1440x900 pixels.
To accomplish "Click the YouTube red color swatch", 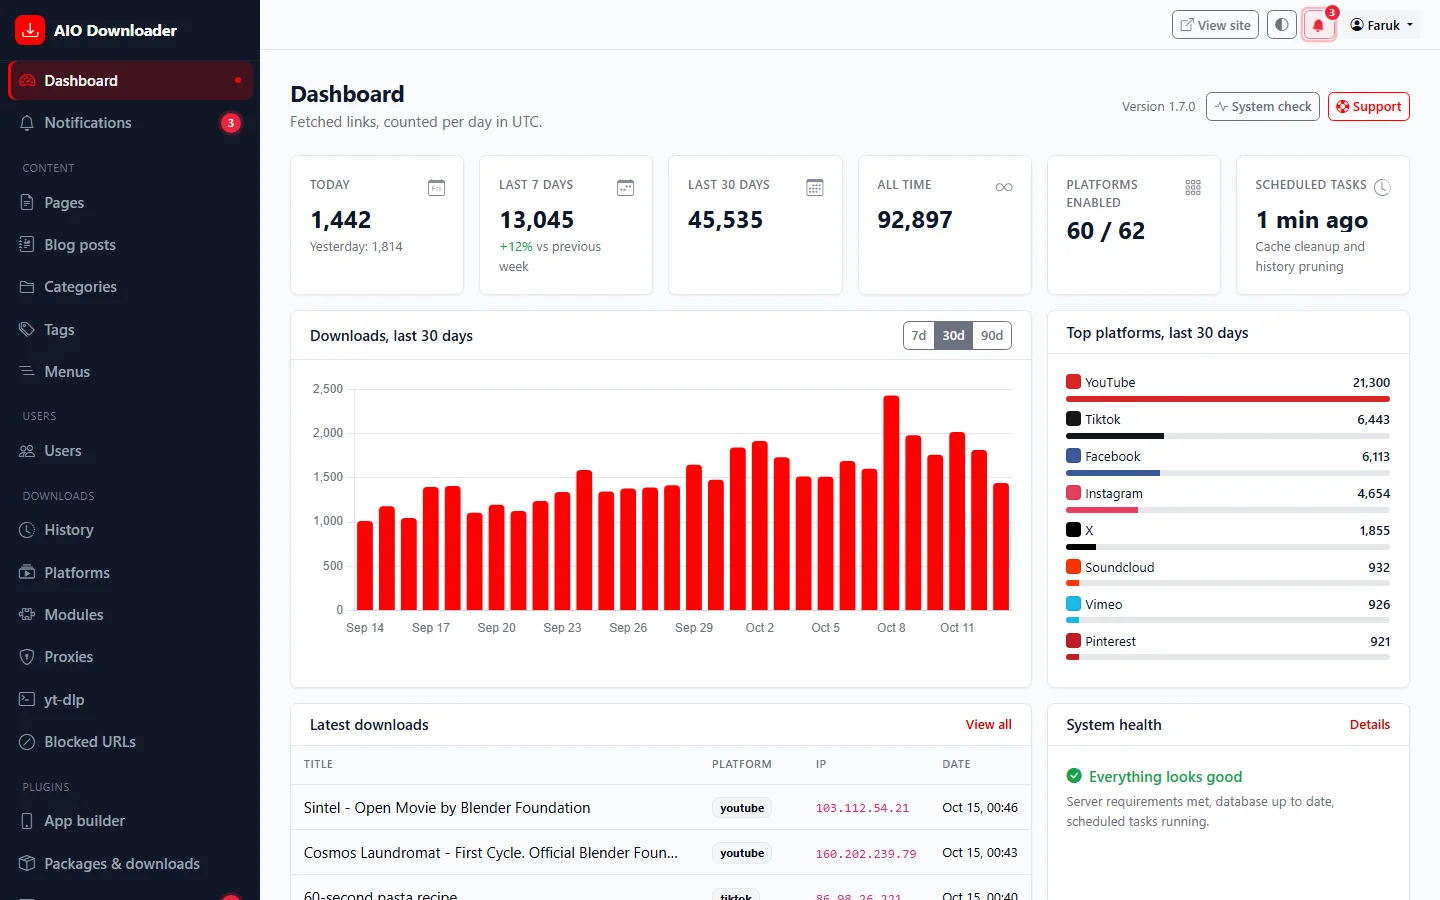I will click(x=1073, y=382).
